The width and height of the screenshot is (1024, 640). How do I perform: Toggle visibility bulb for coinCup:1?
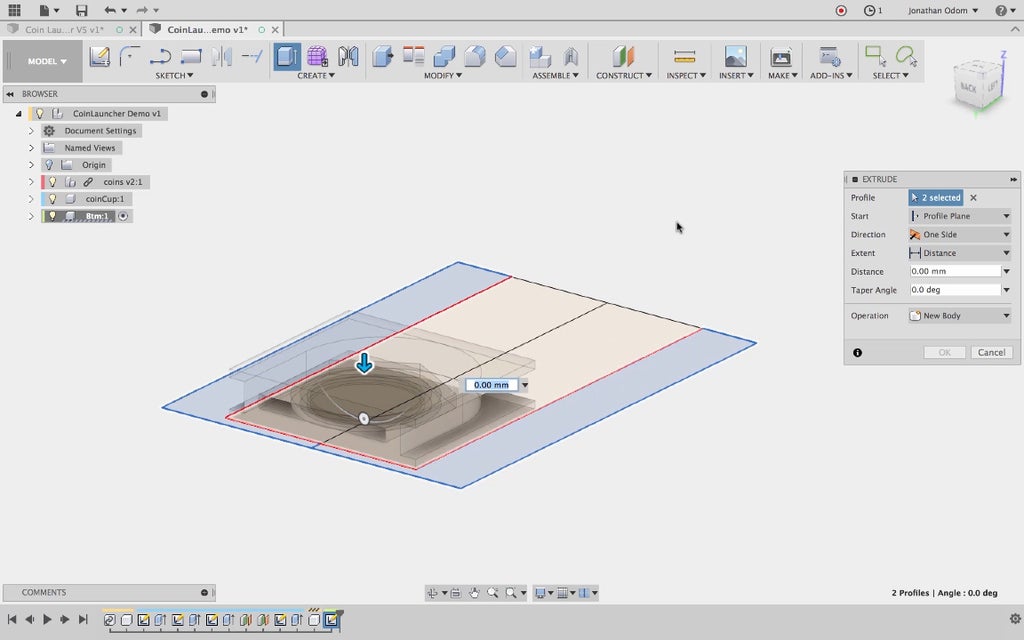(53, 199)
